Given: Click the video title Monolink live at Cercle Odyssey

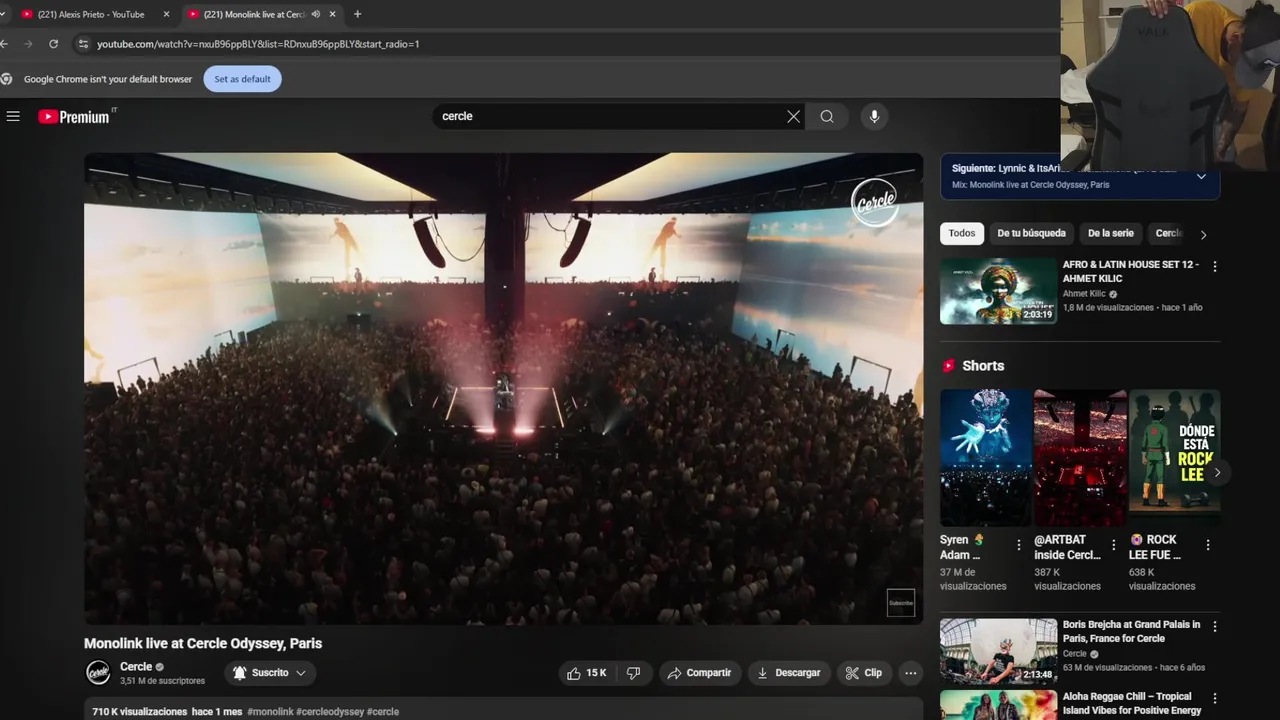Looking at the screenshot, I should click(203, 643).
